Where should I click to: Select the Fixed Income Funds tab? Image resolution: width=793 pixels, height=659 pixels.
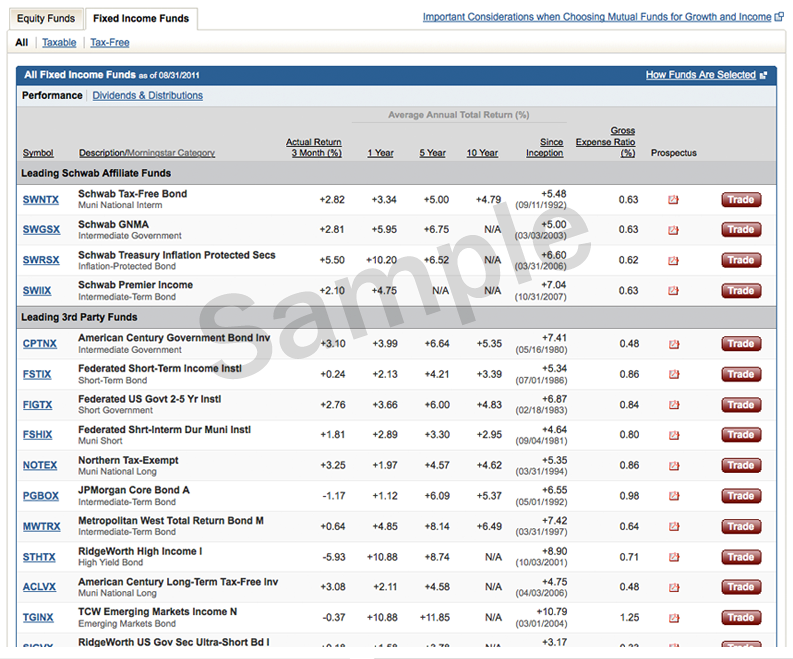pos(141,19)
